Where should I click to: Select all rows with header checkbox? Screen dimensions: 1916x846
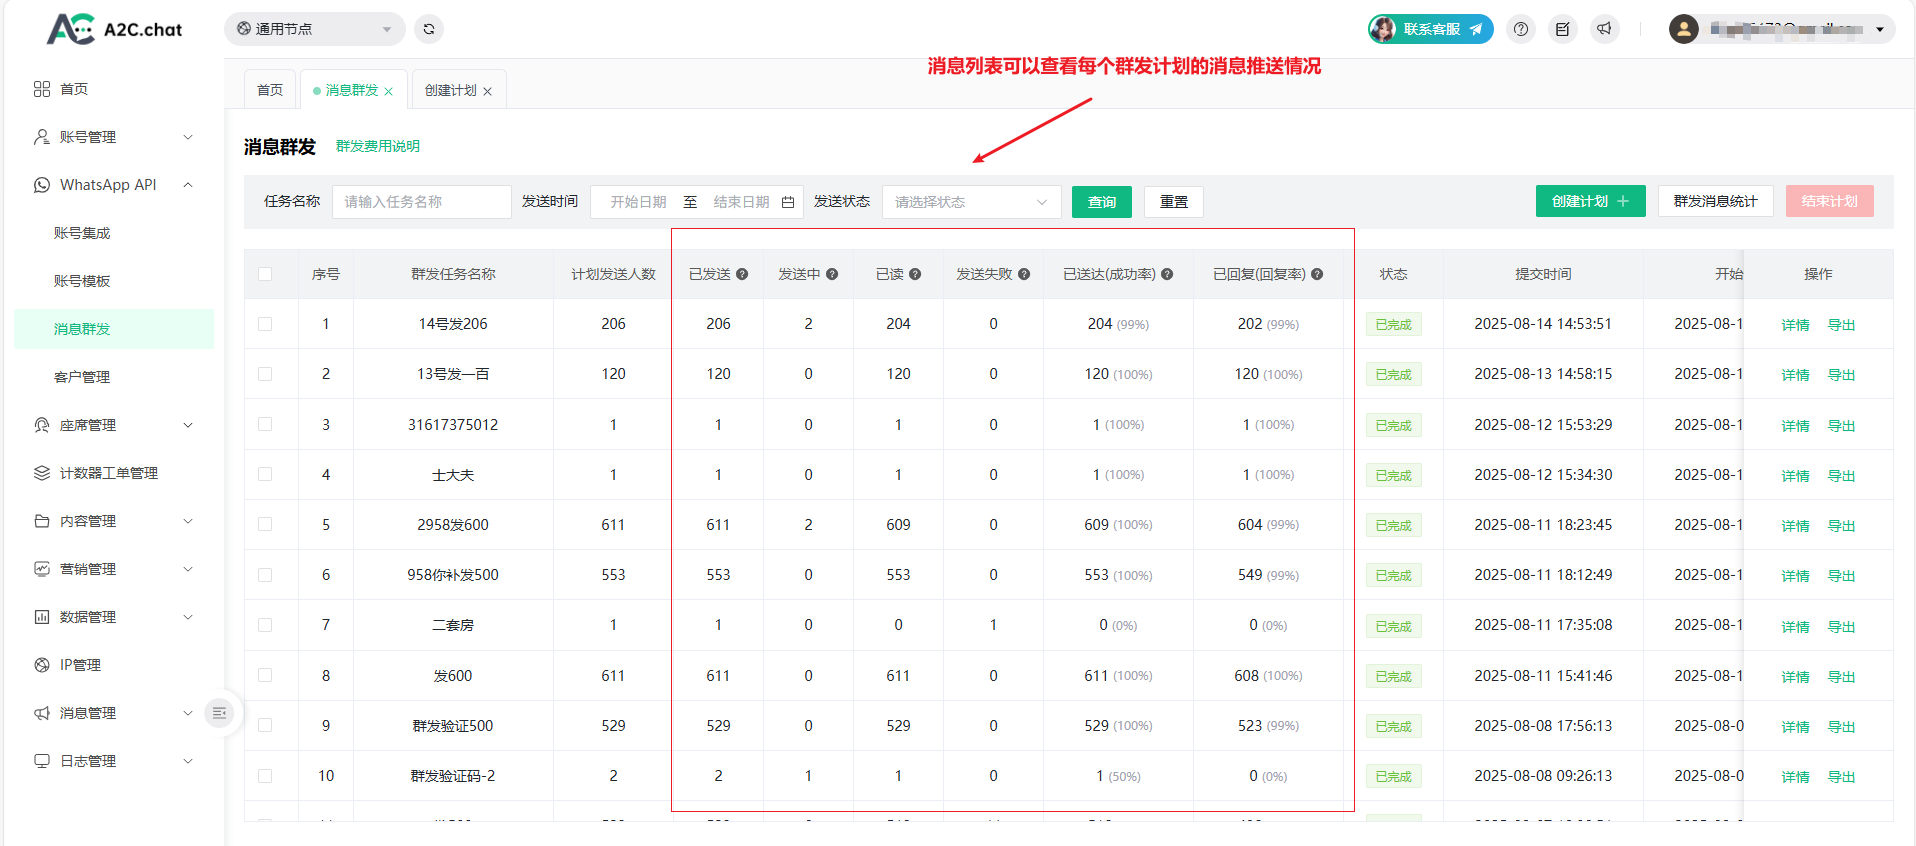point(265,274)
